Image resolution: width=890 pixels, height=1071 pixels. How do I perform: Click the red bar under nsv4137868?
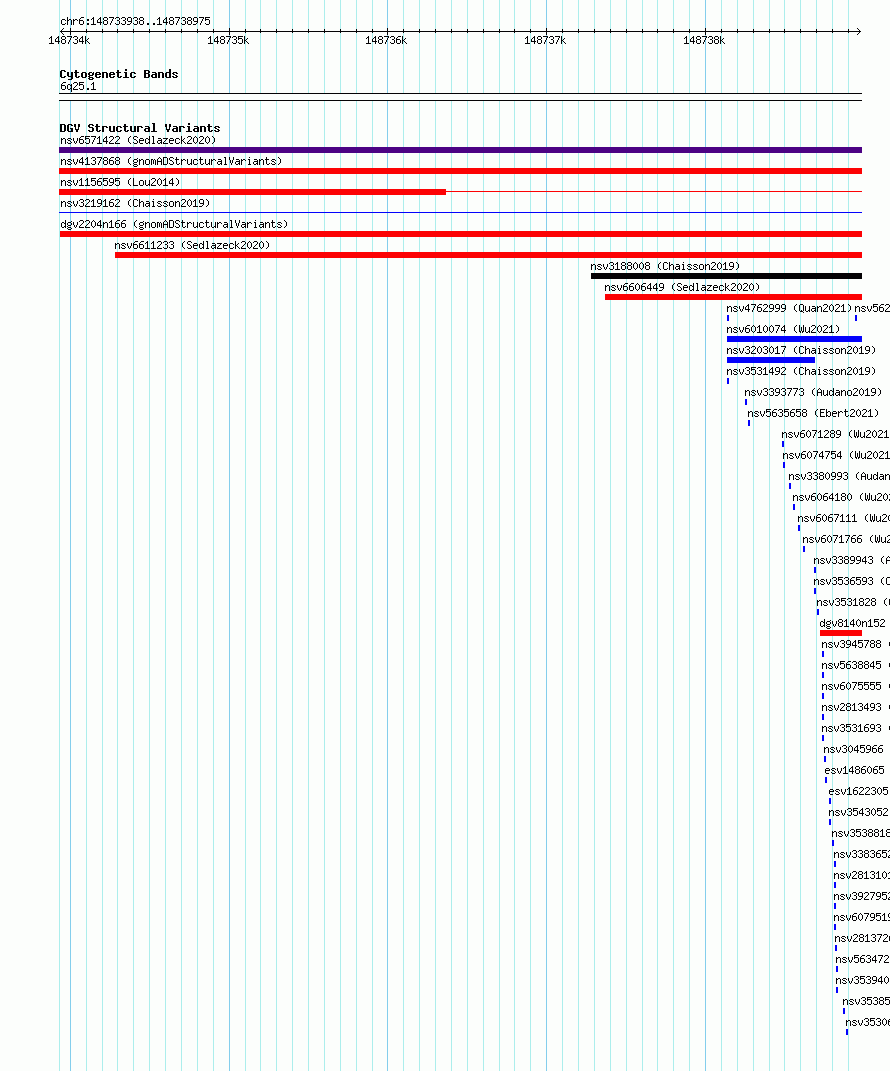click(460, 171)
